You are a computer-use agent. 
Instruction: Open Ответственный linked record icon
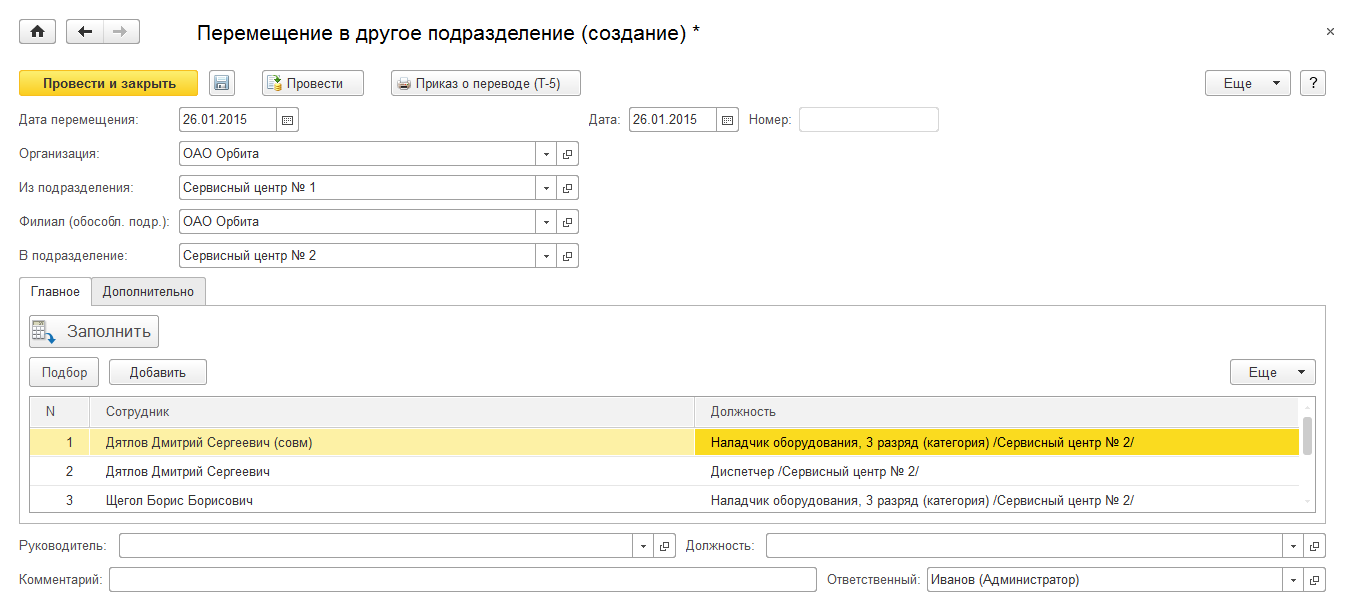tap(1316, 580)
